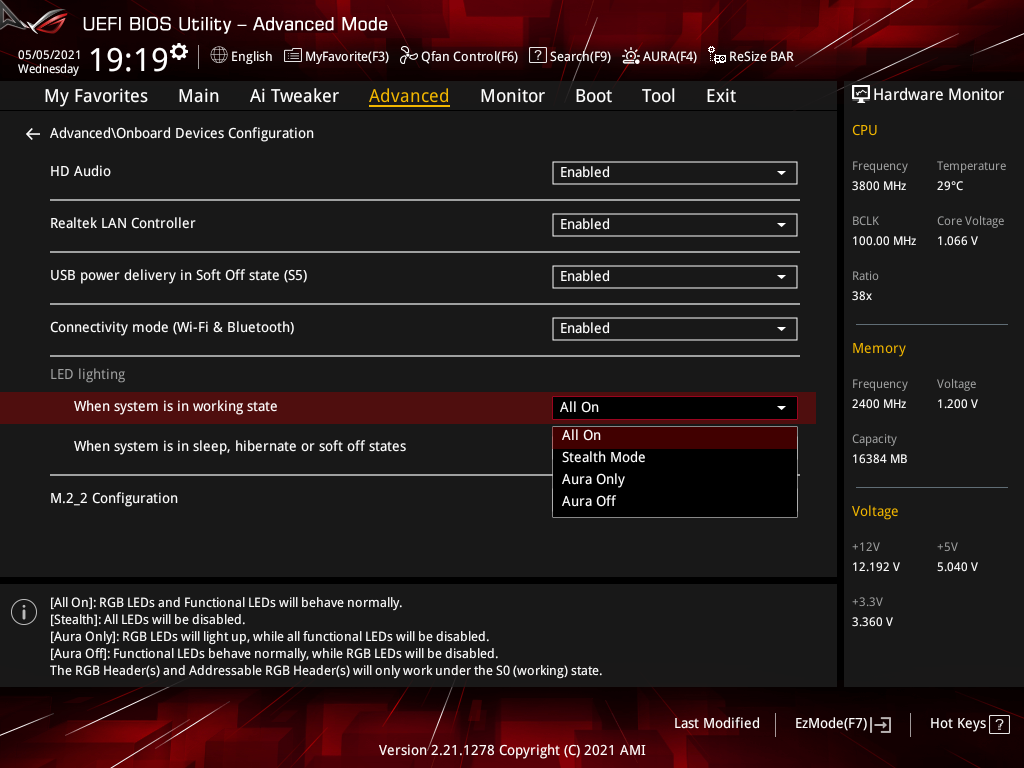
Task: Click the globe icon for English language
Action: tap(219, 56)
